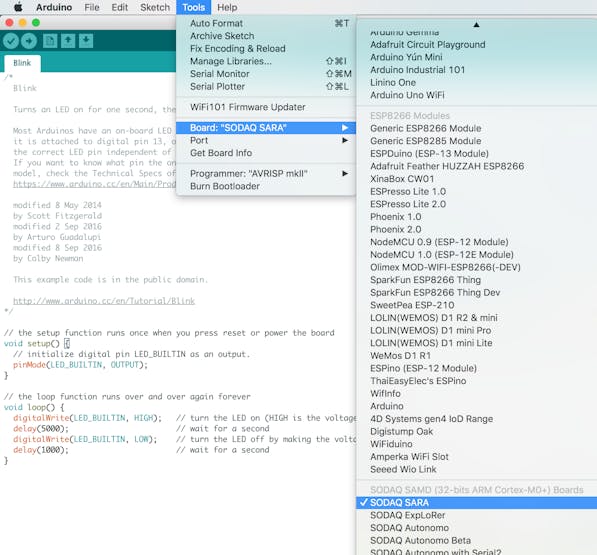The height and width of the screenshot is (555, 597).
Task: Select SODAQ ExpLoRer board
Action: pyautogui.click(x=477, y=515)
